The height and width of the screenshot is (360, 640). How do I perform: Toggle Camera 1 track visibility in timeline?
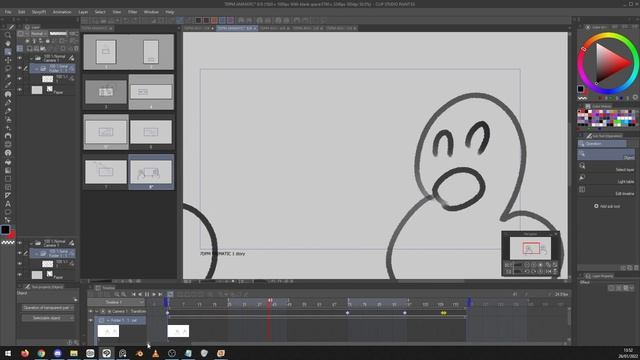(x=91, y=311)
